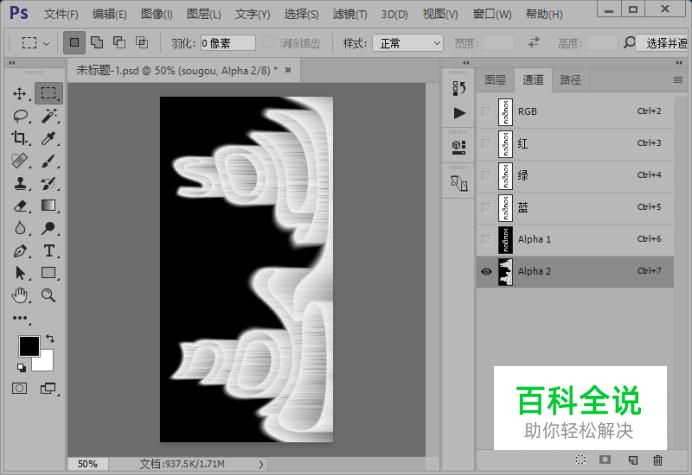This screenshot has height=475, width=692.
Task: Select the Clone Stamp tool
Action: [x=20, y=183]
